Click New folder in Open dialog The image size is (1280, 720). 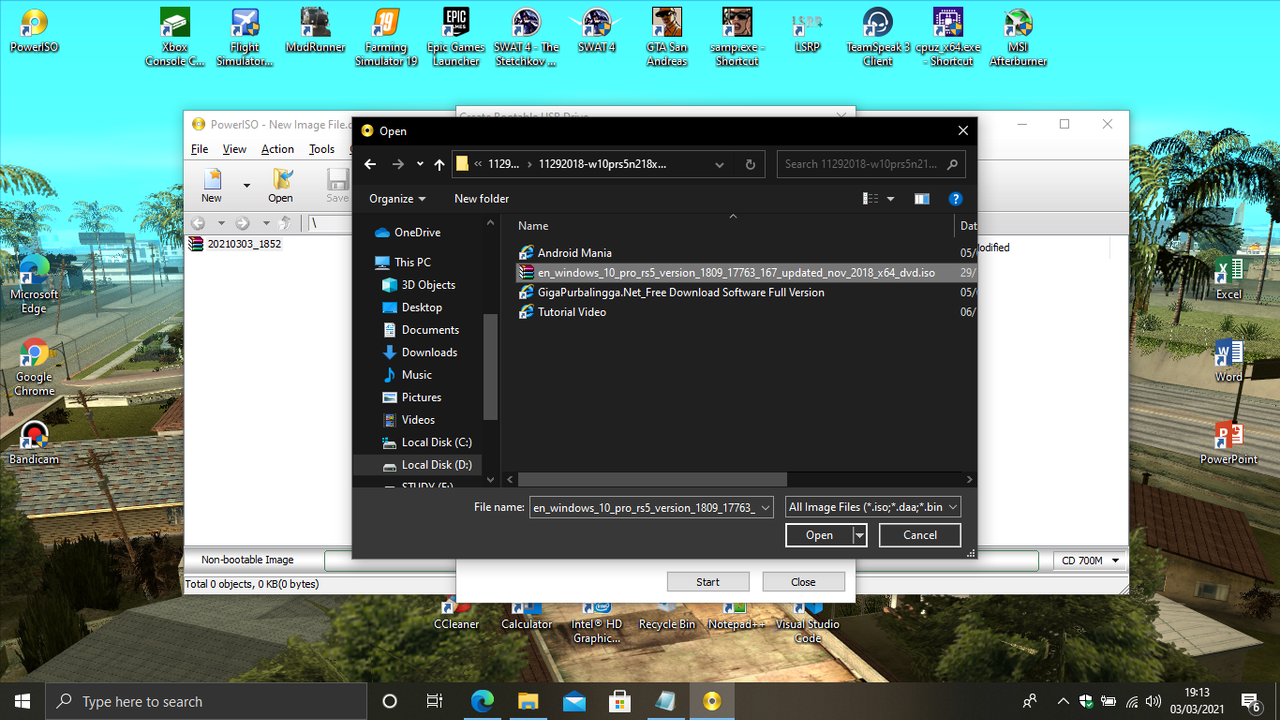click(x=482, y=199)
